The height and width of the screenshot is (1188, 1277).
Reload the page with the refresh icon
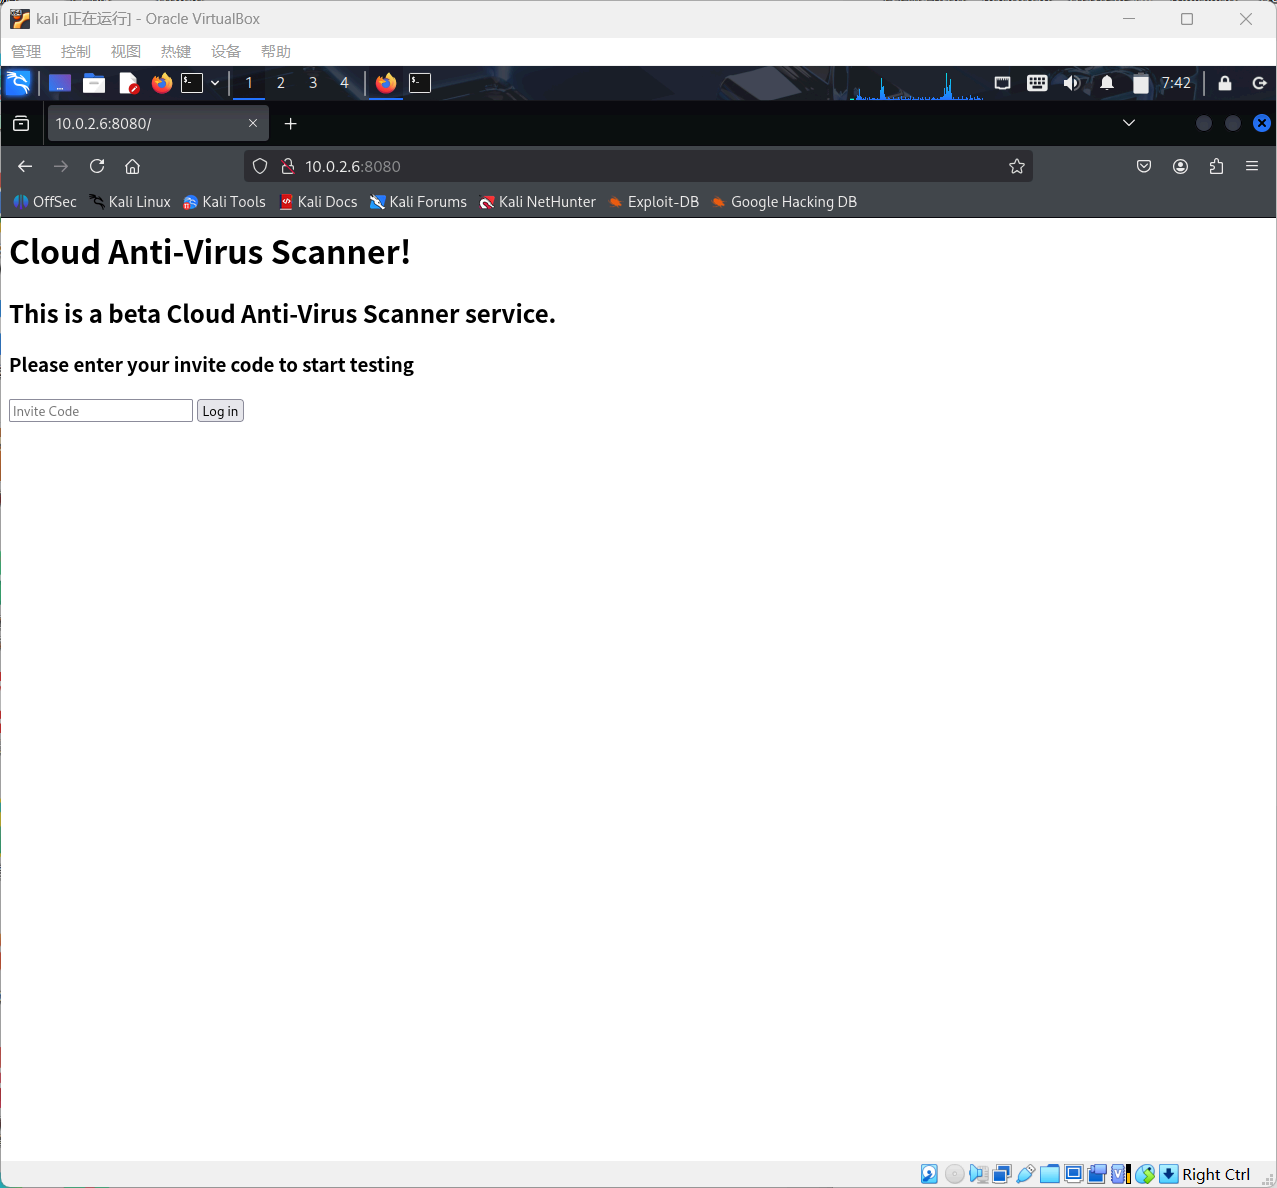[97, 166]
